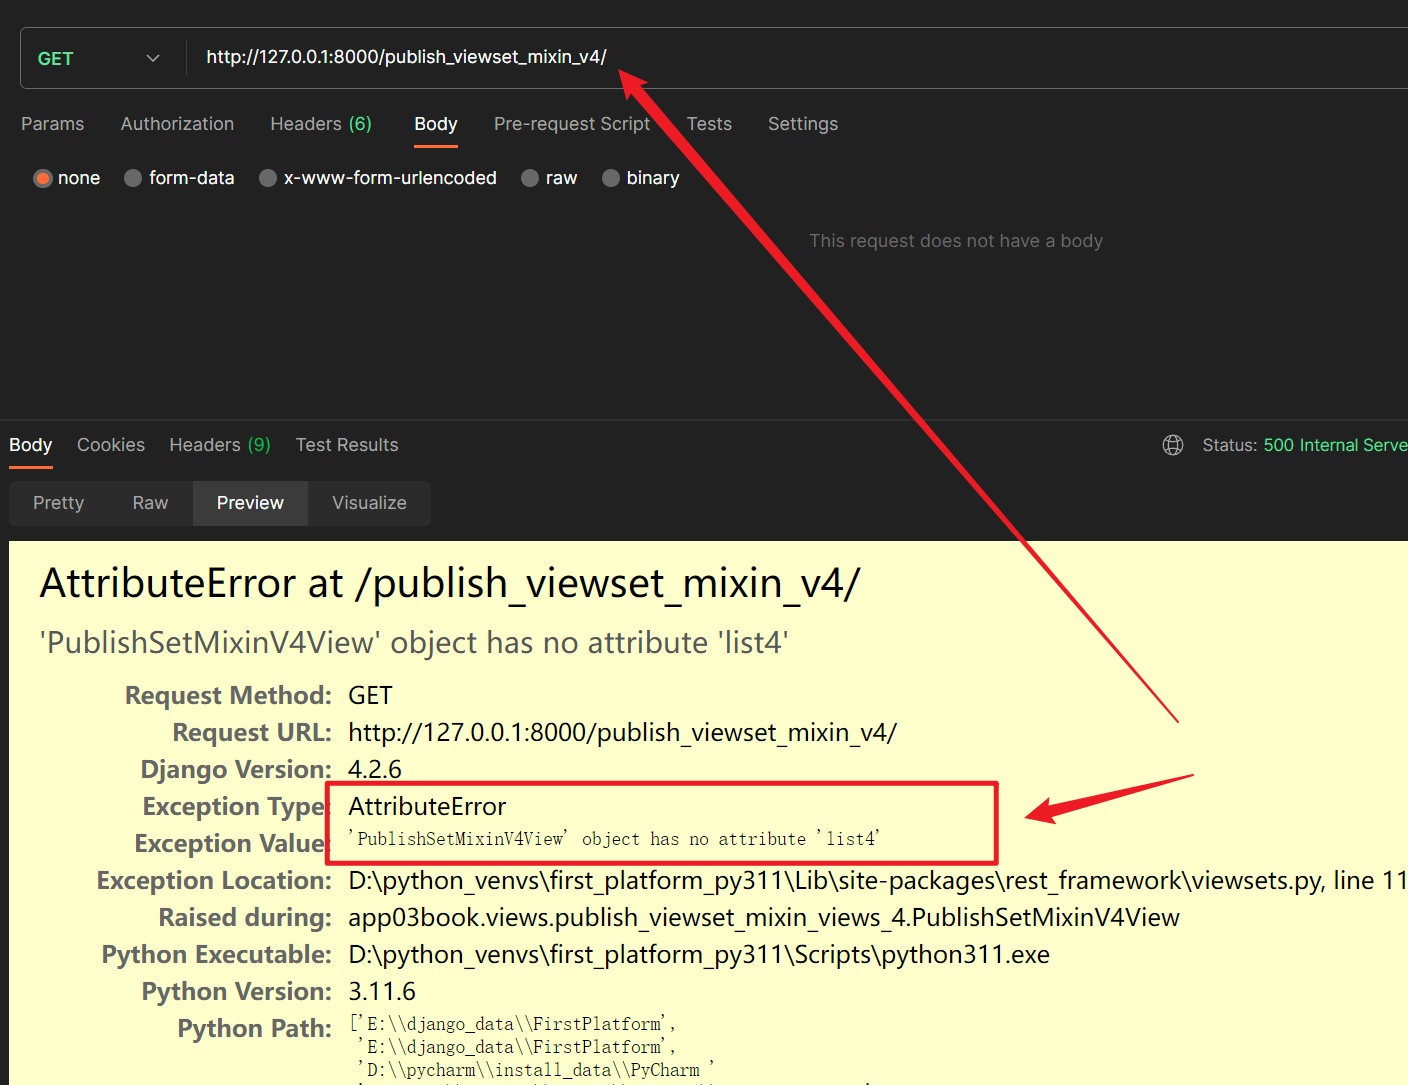The height and width of the screenshot is (1085, 1408).
Task: Switch to the Pretty response view
Action: [x=58, y=503]
